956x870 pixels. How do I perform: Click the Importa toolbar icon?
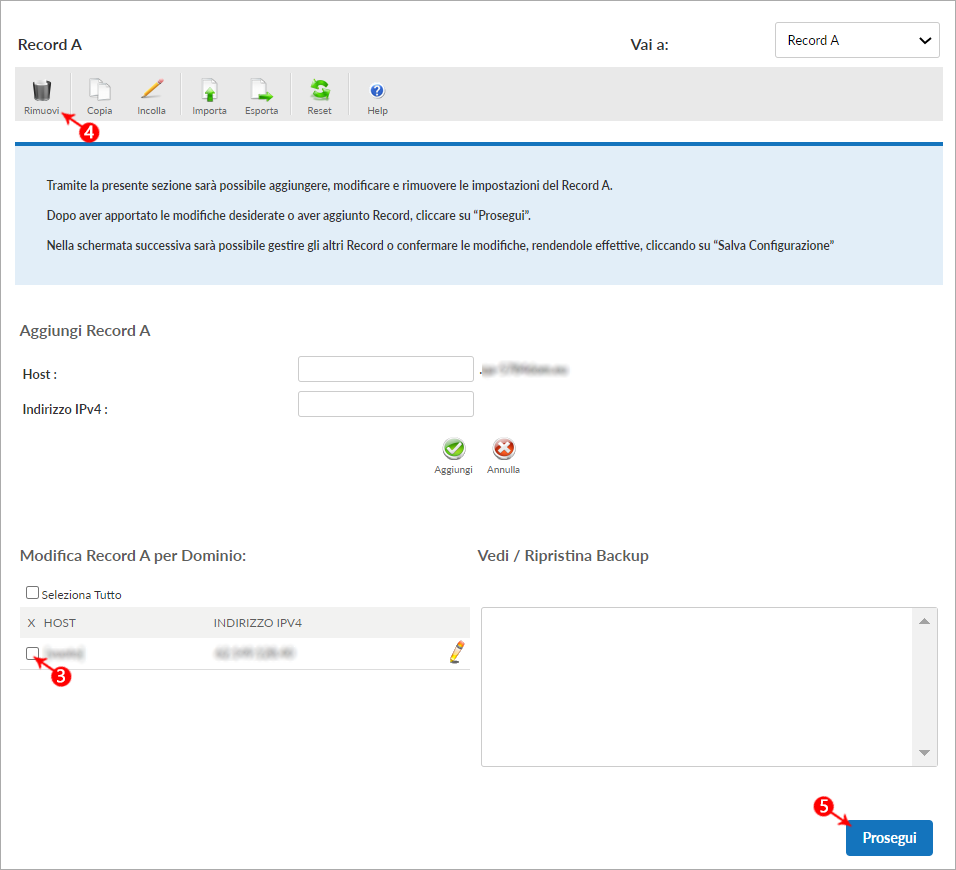tap(209, 90)
